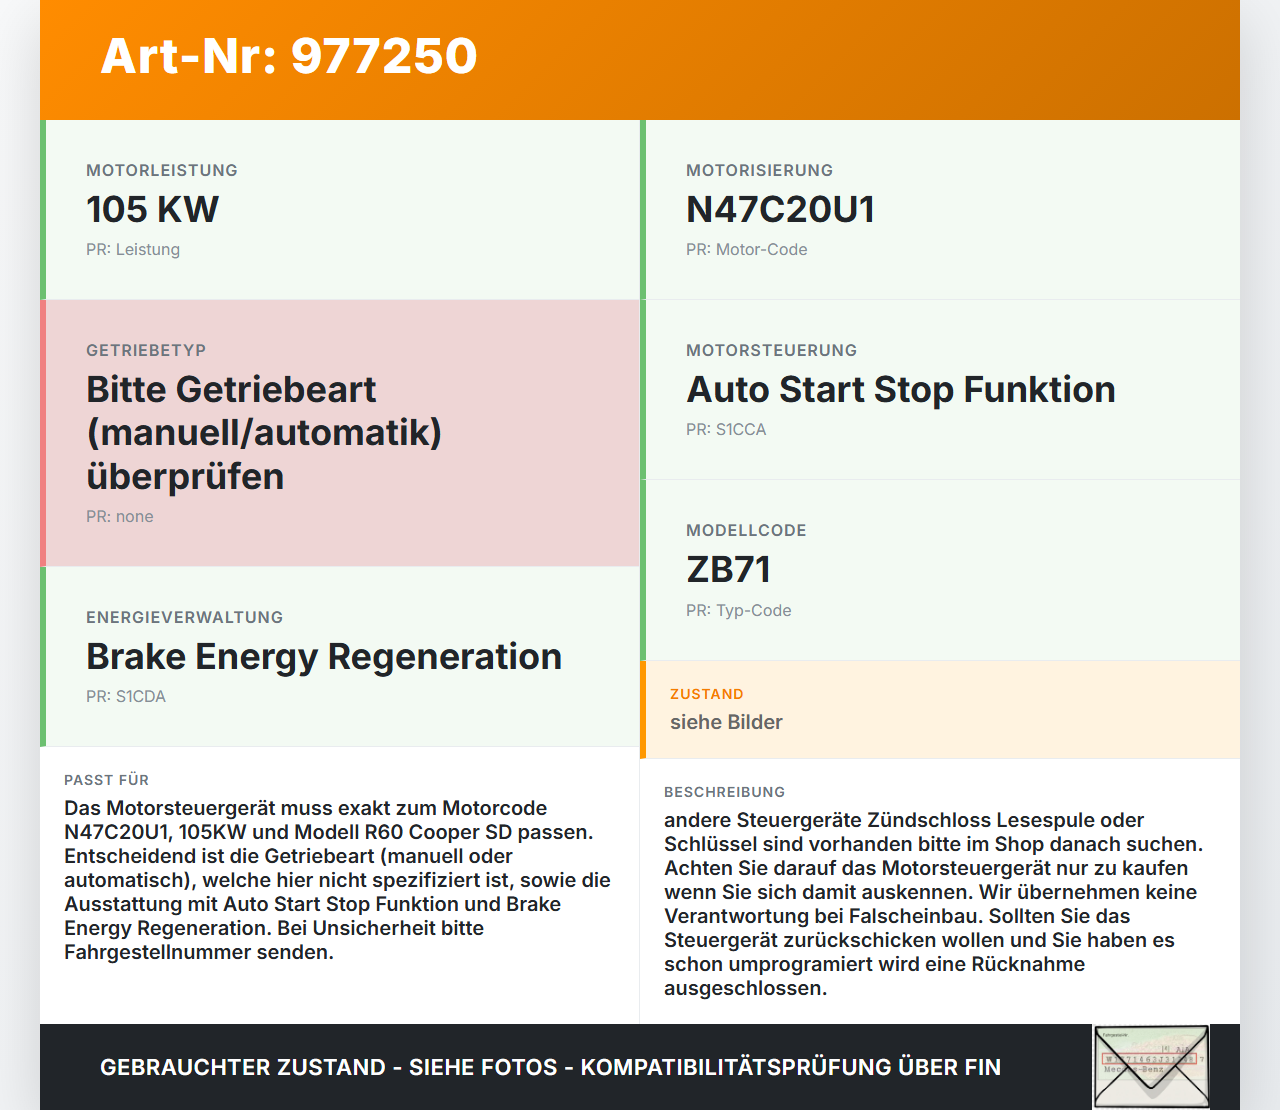This screenshot has width=1280, height=1110.
Task: Click the Beschreibung description paragraph
Action: click(935, 904)
